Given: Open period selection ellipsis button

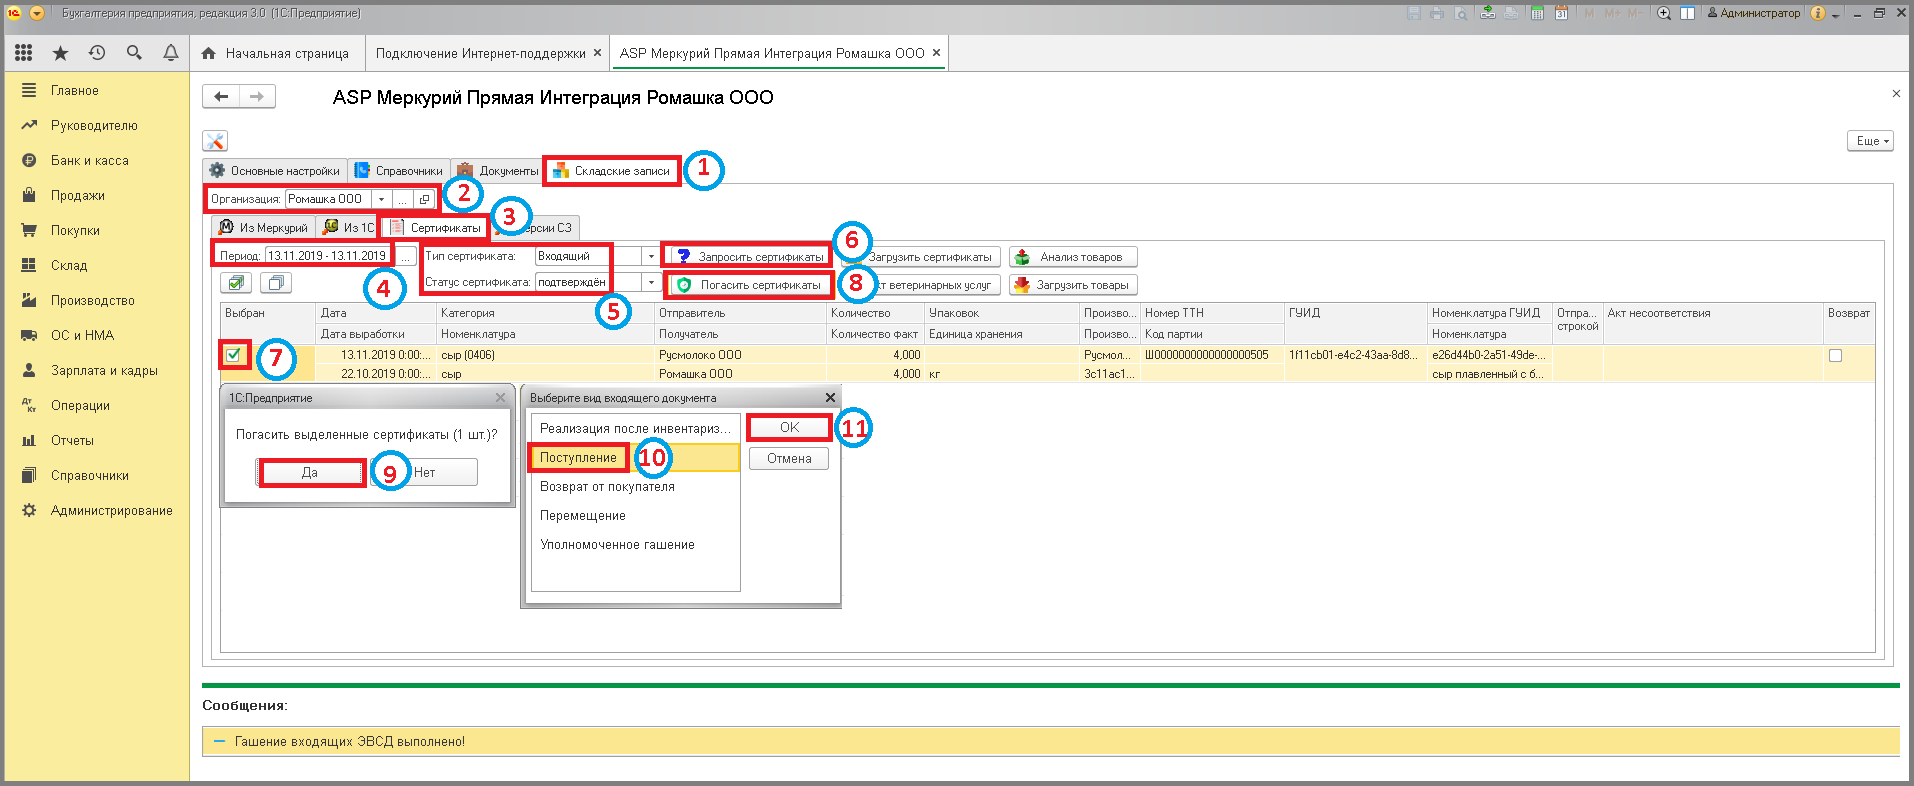Looking at the screenshot, I should tap(405, 256).
